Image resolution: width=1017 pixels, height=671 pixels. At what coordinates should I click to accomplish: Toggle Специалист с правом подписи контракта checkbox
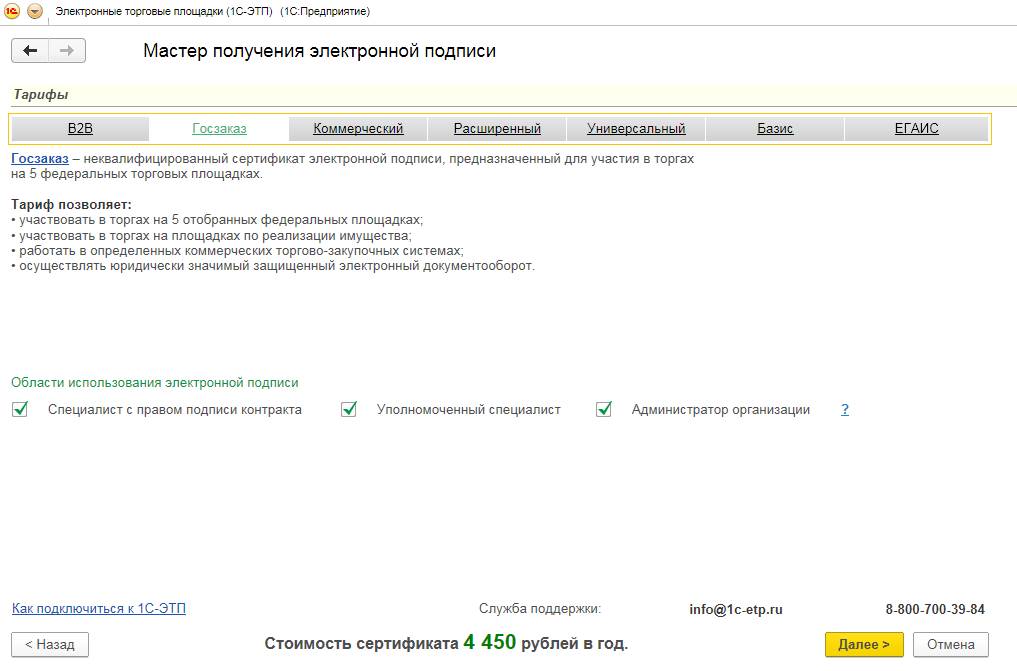[x=20, y=409]
